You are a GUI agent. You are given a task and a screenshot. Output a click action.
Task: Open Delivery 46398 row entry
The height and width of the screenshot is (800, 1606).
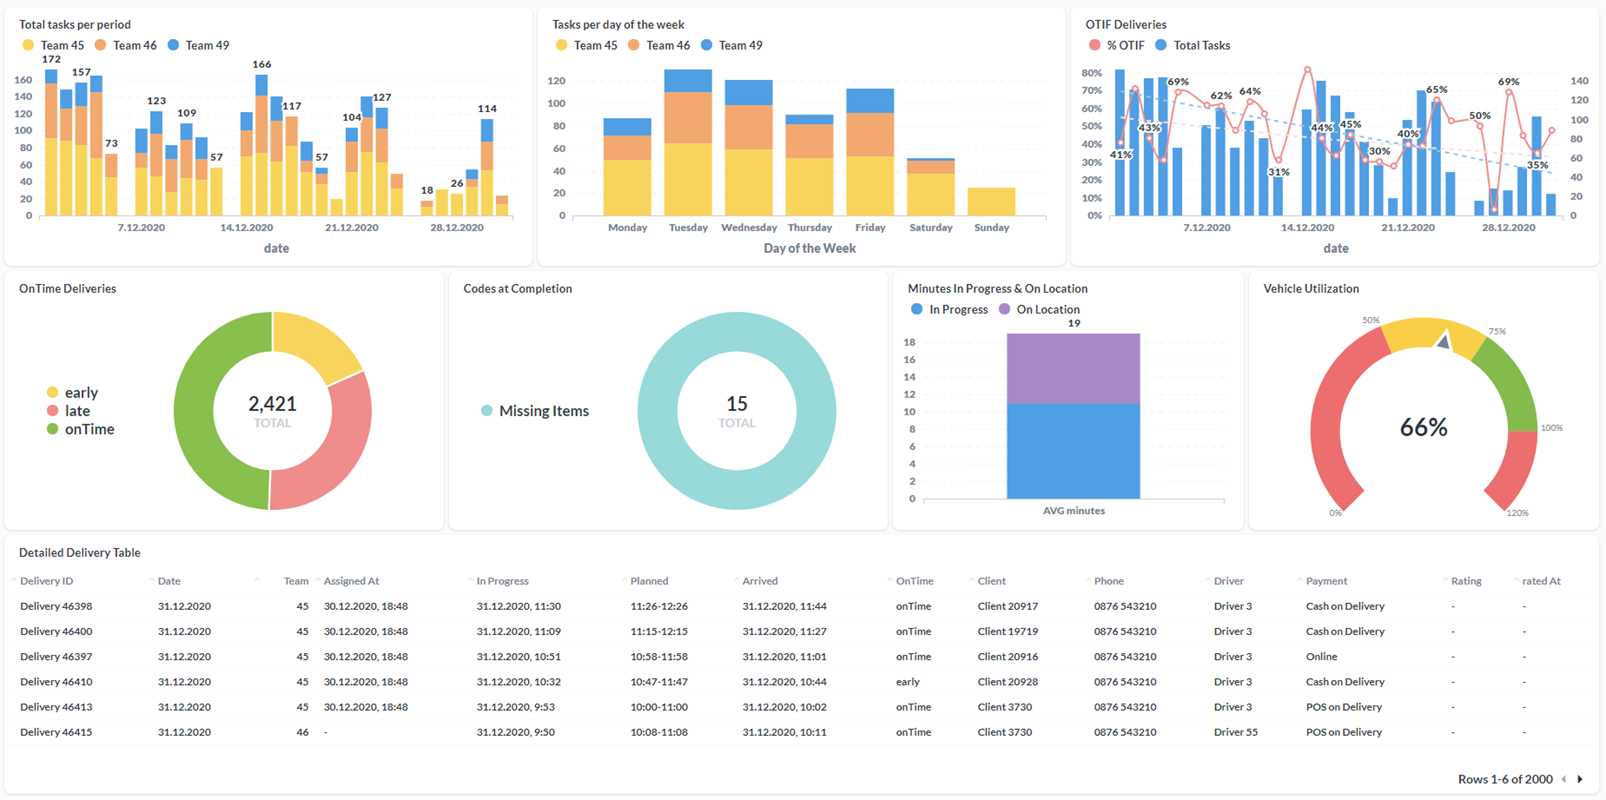[56, 606]
